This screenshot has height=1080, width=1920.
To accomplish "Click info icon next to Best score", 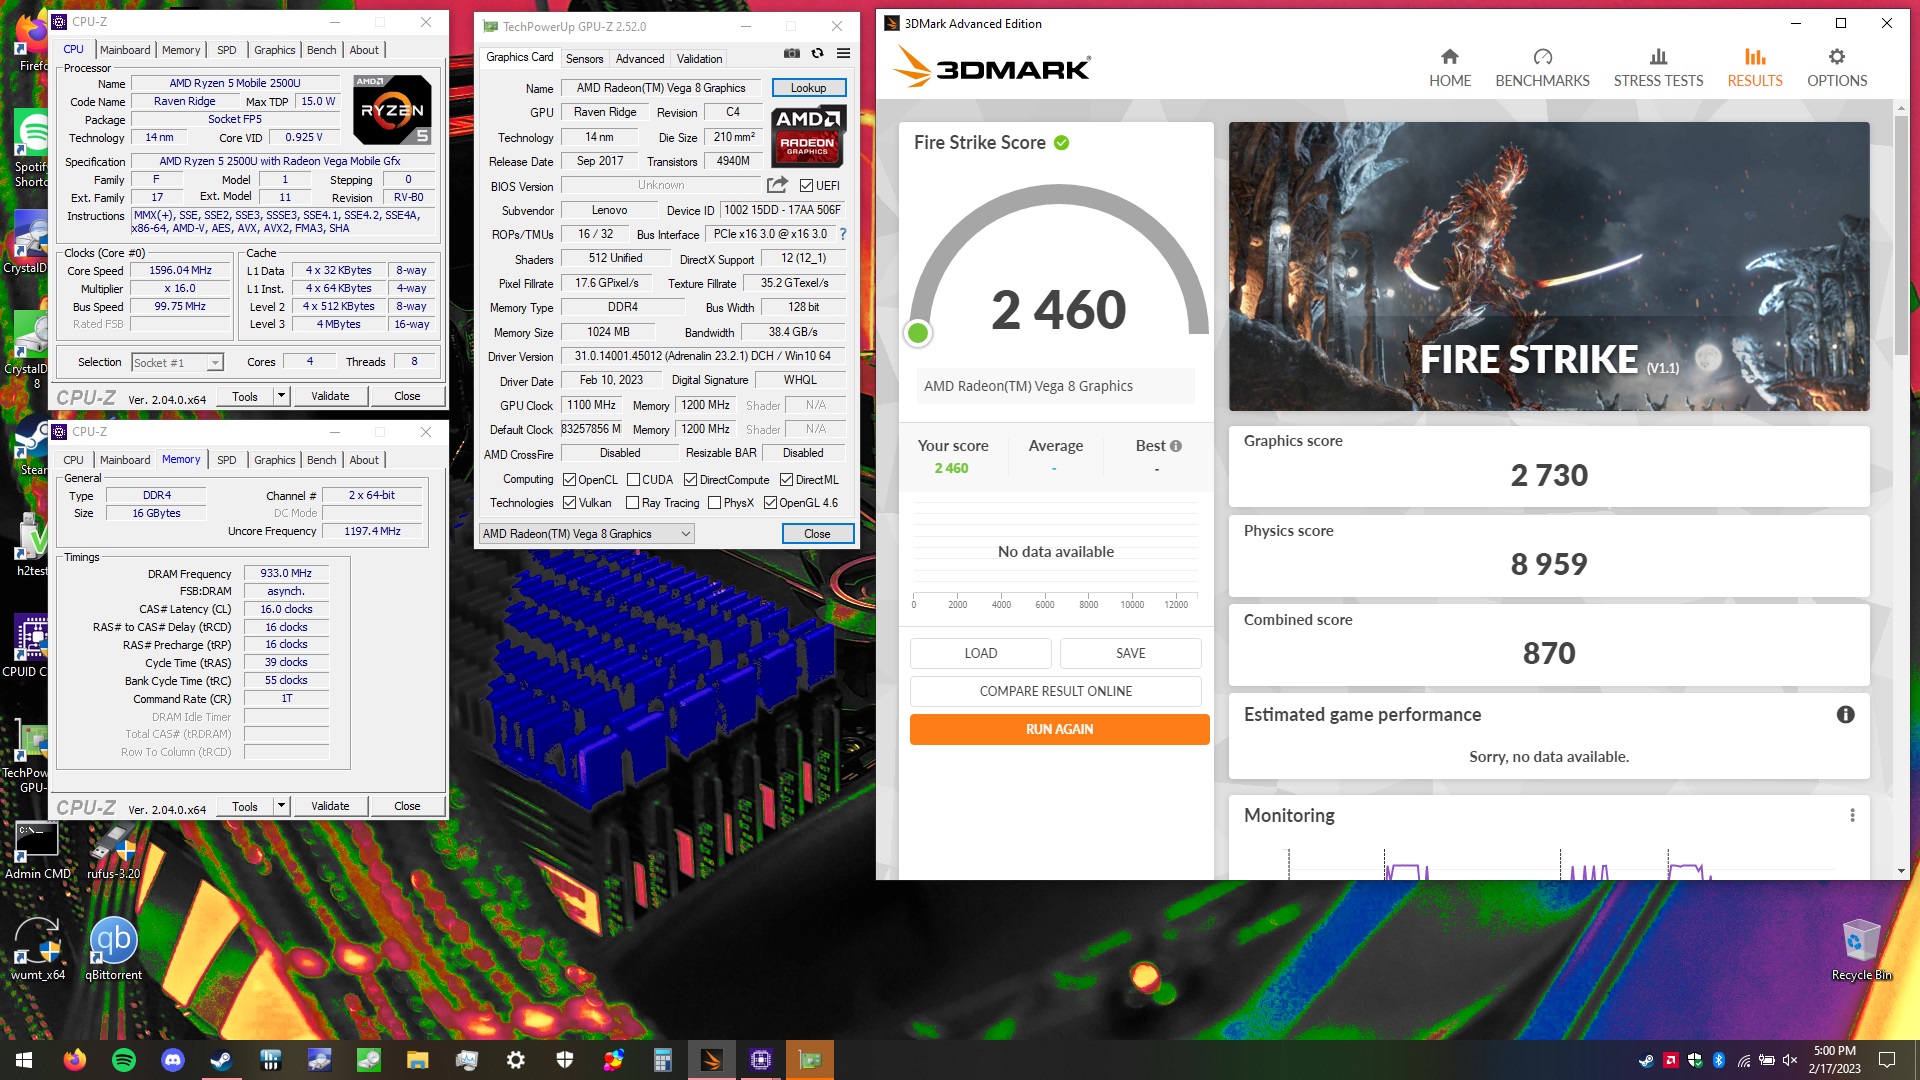I will [1176, 446].
